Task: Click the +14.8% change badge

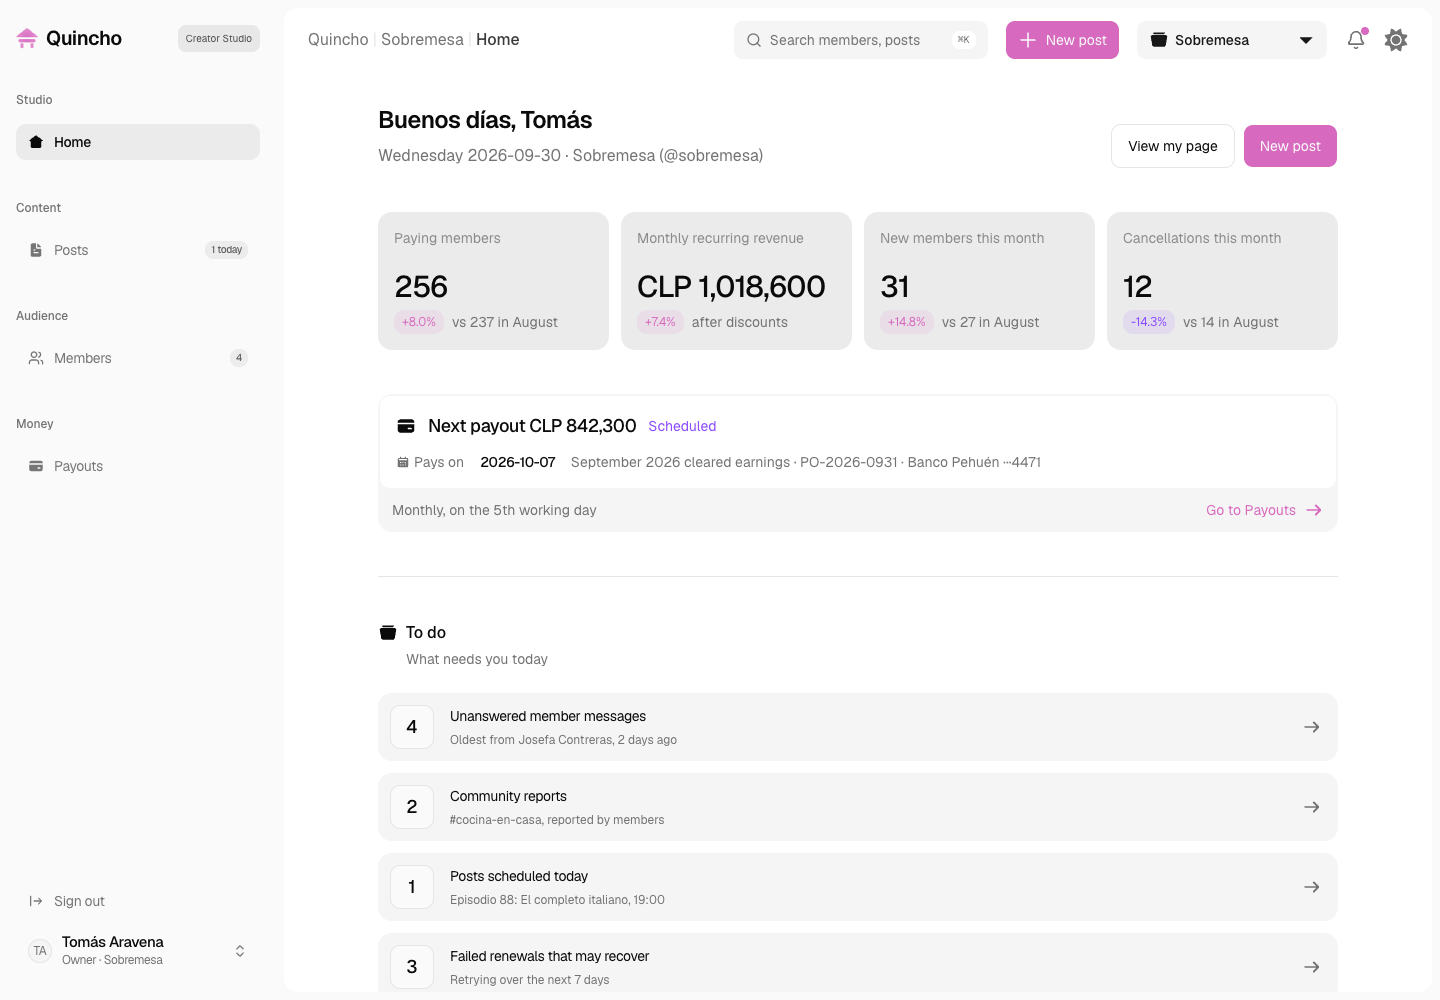Action: tap(907, 322)
